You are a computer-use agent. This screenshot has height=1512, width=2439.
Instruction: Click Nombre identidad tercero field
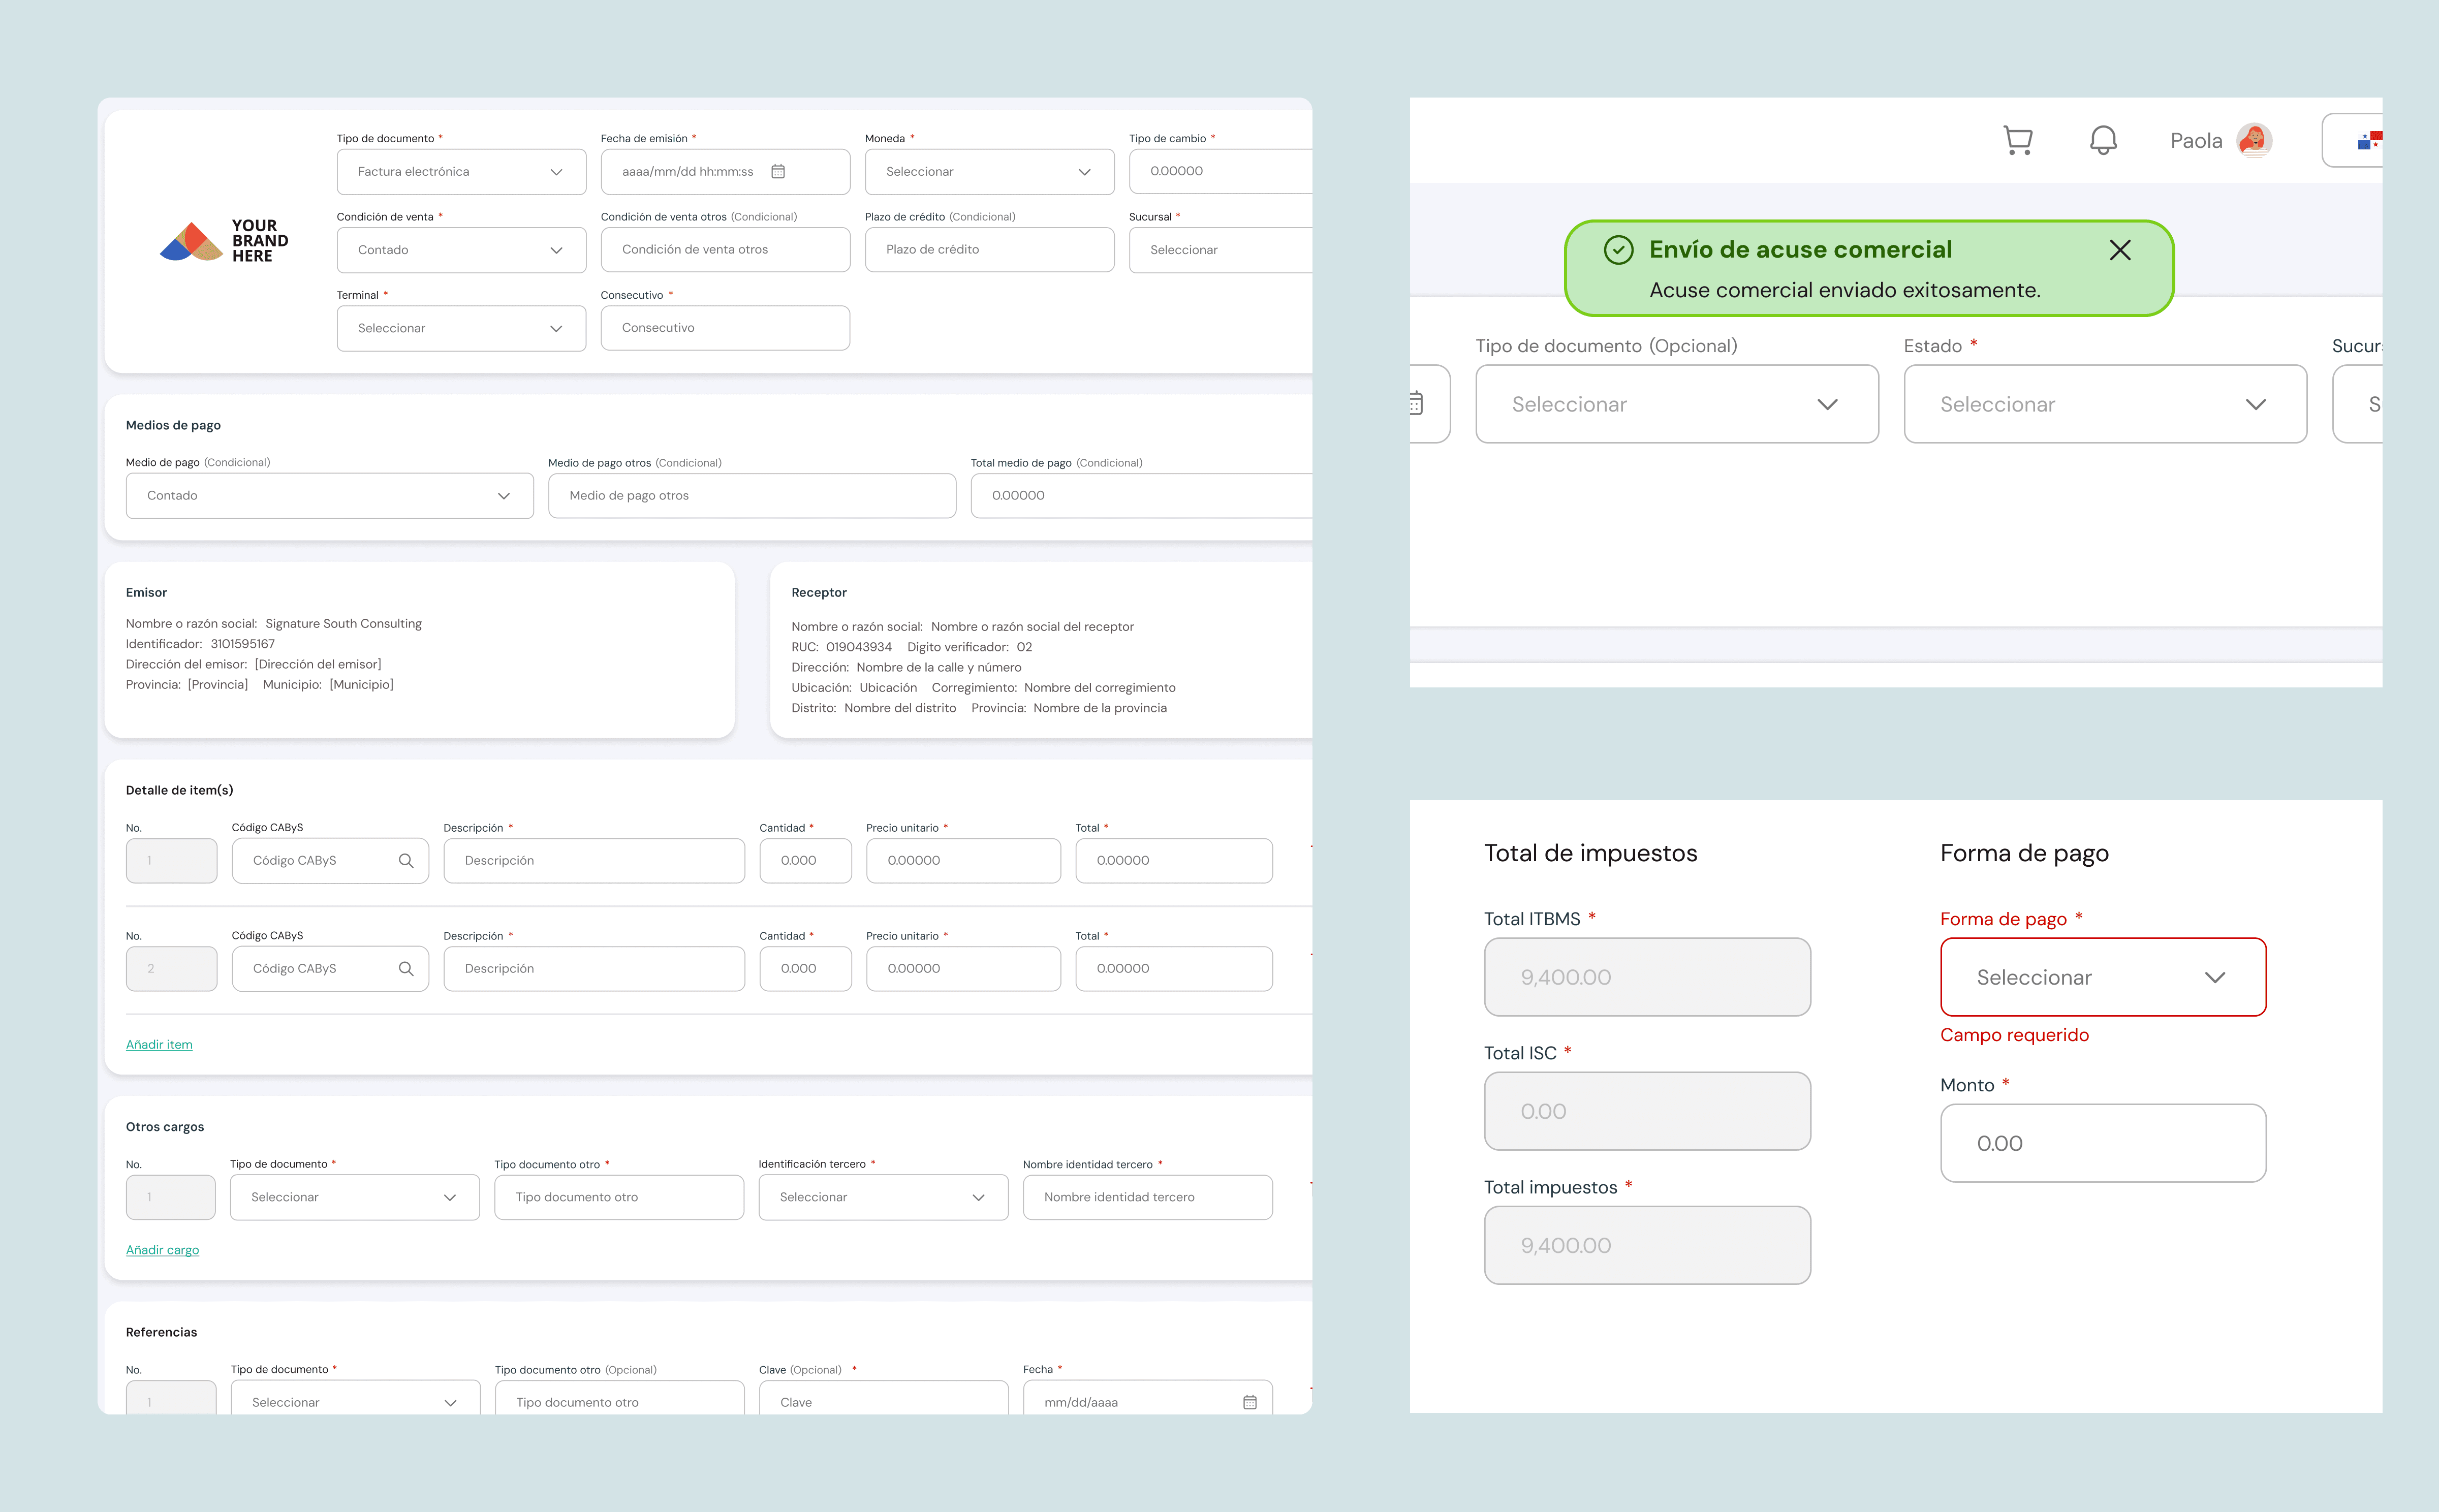coord(1148,1197)
